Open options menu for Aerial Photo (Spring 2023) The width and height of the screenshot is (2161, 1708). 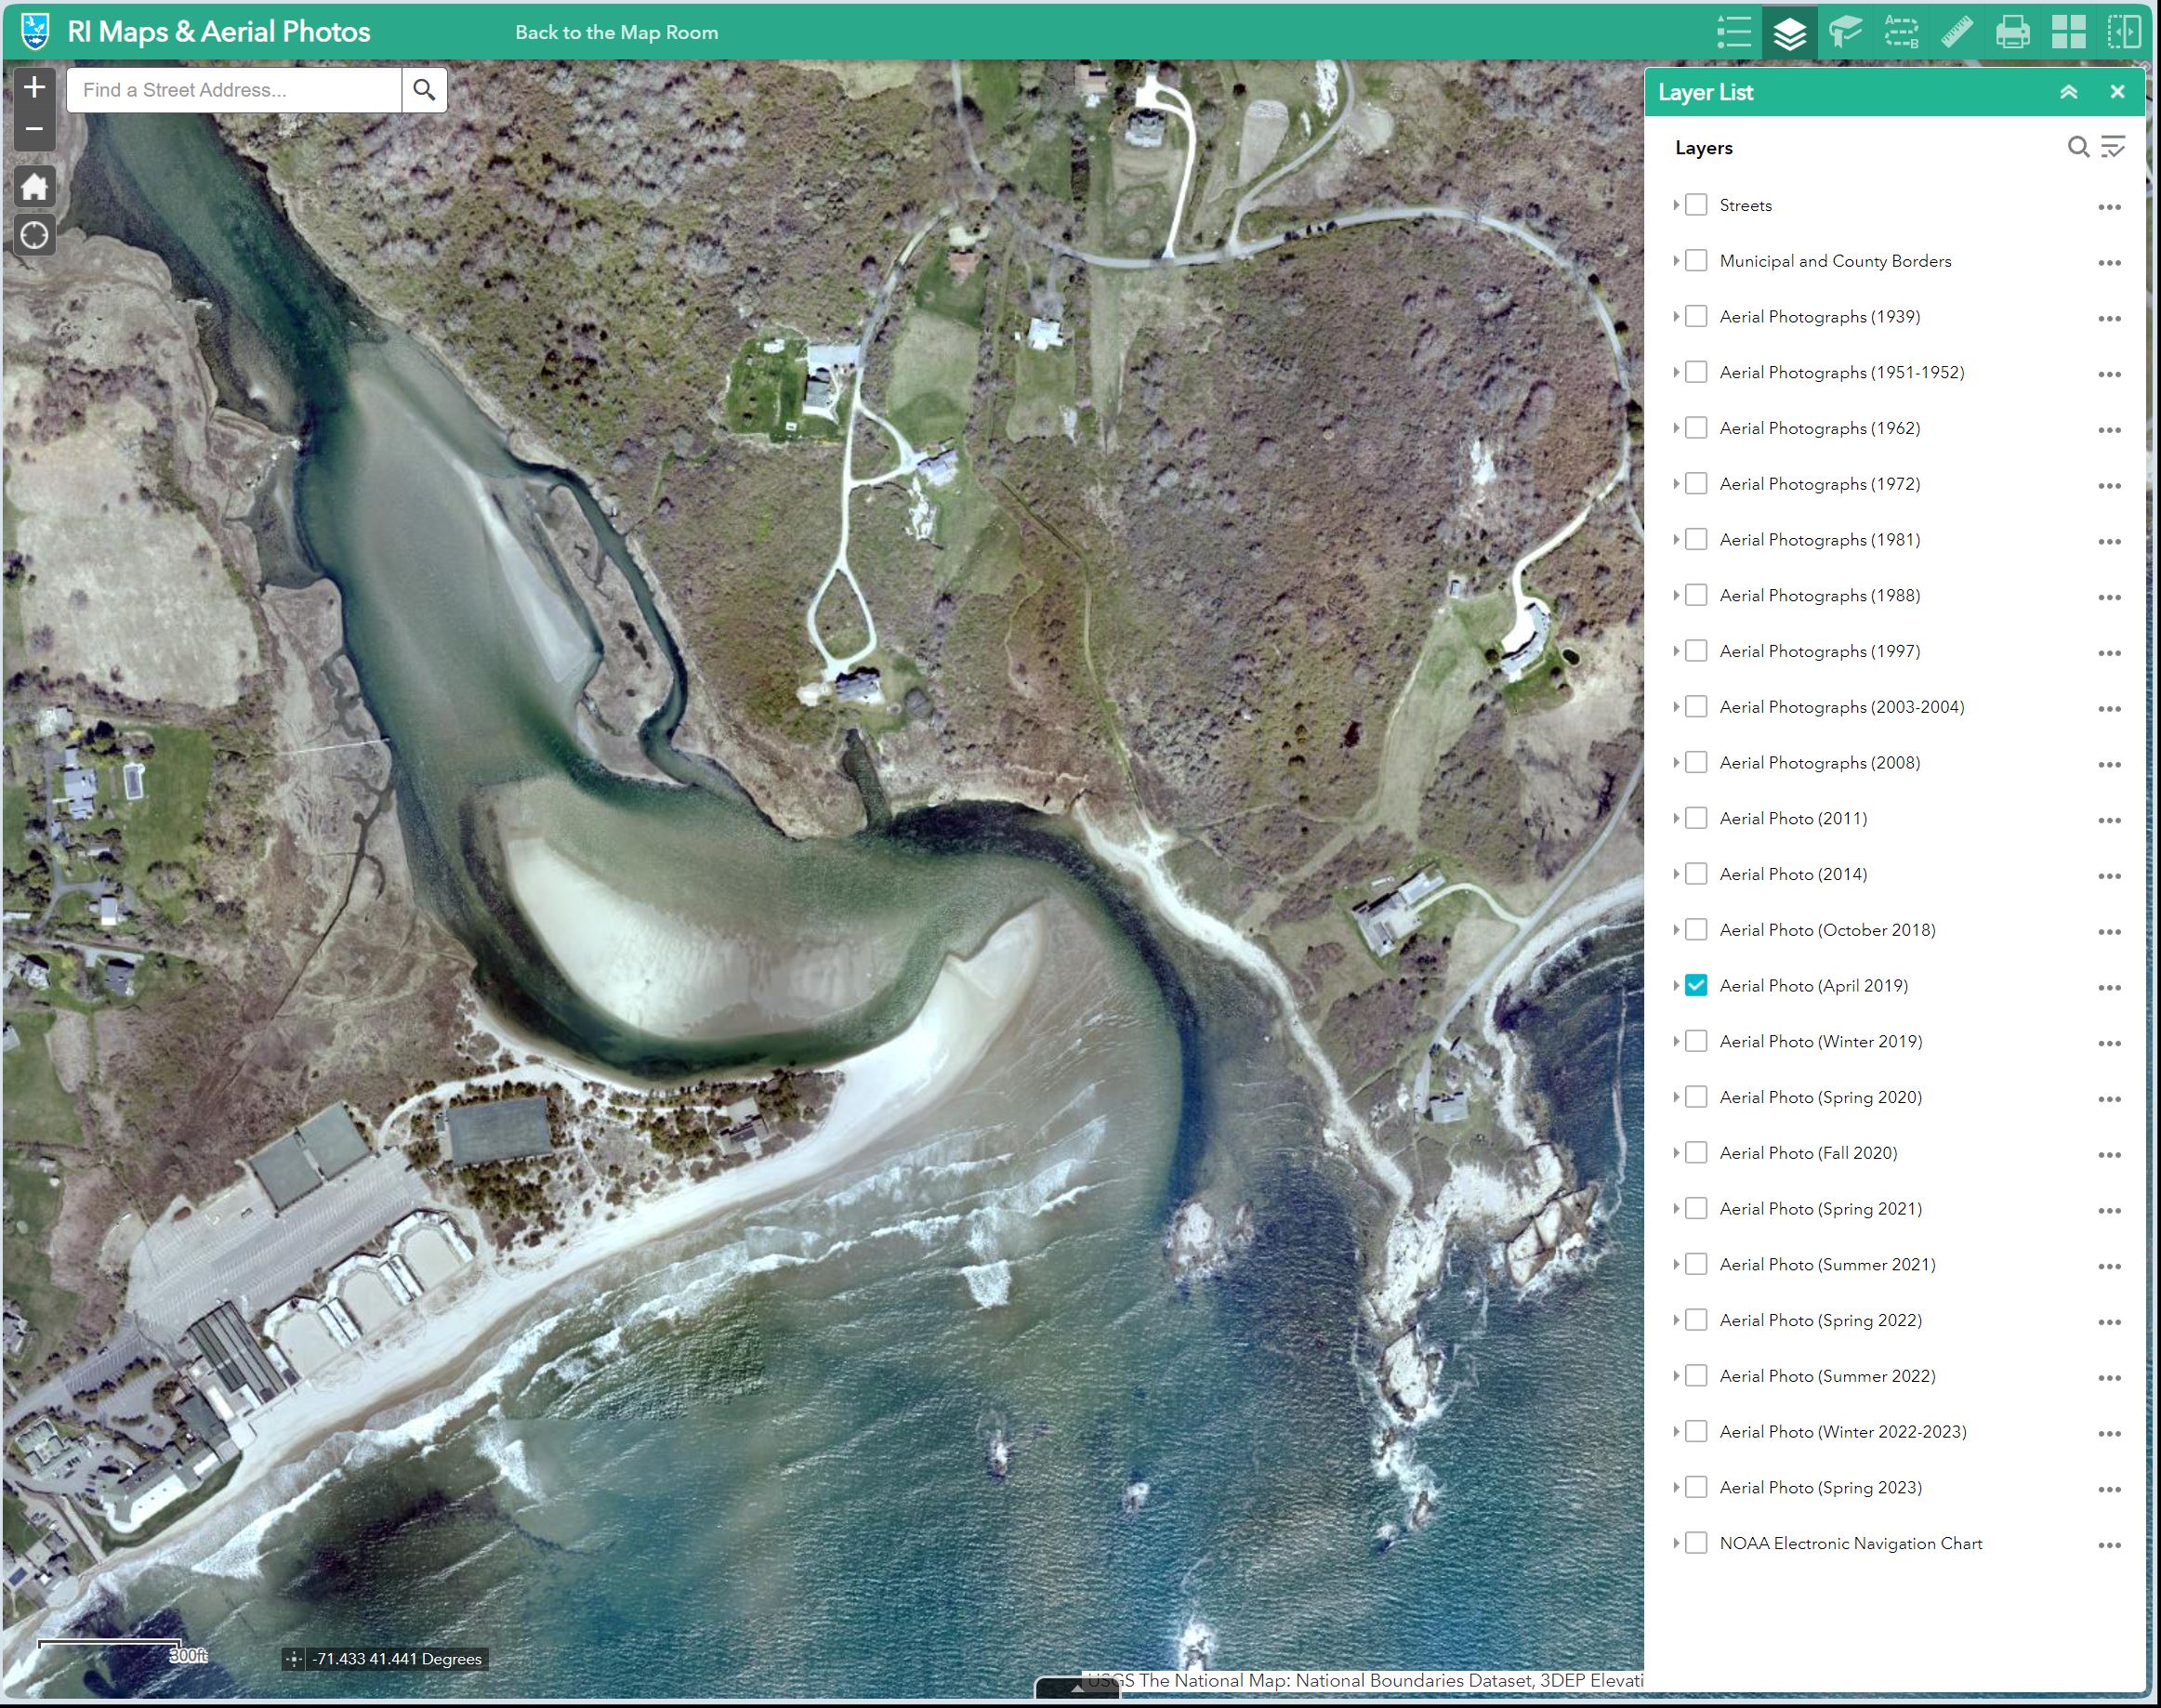tap(2109, 1487)
